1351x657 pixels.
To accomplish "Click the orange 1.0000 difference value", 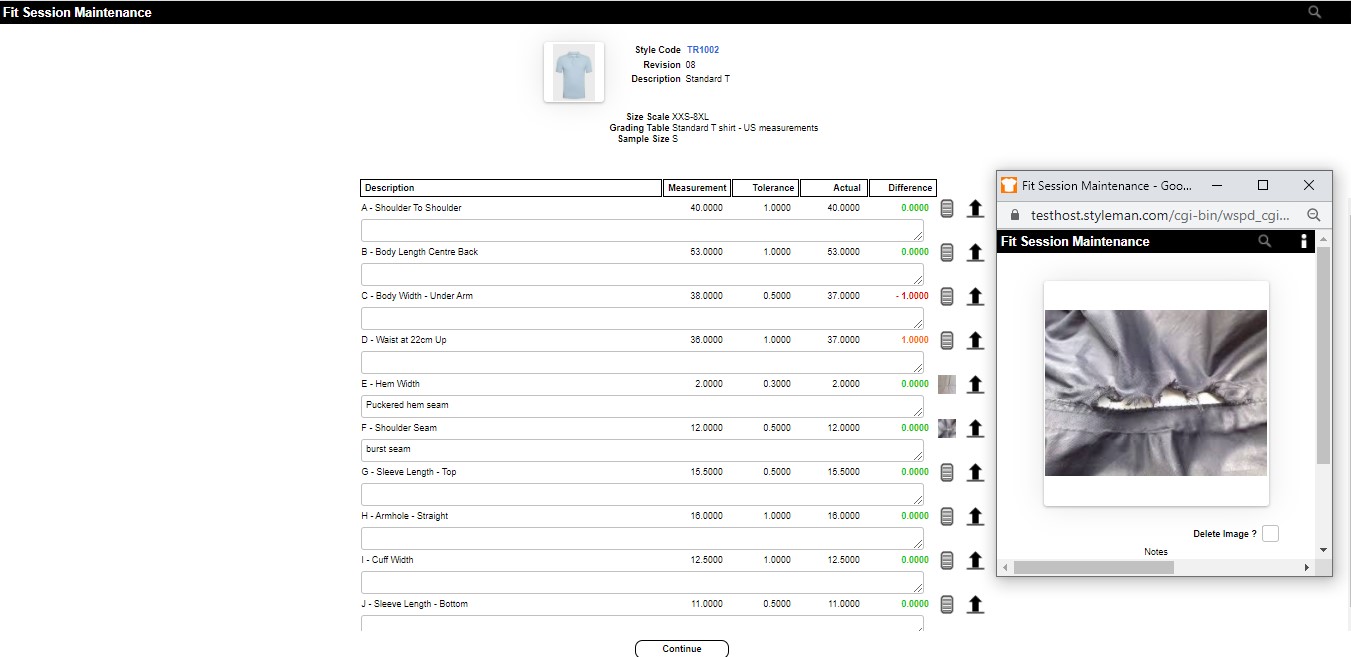I will coord(915,340).
